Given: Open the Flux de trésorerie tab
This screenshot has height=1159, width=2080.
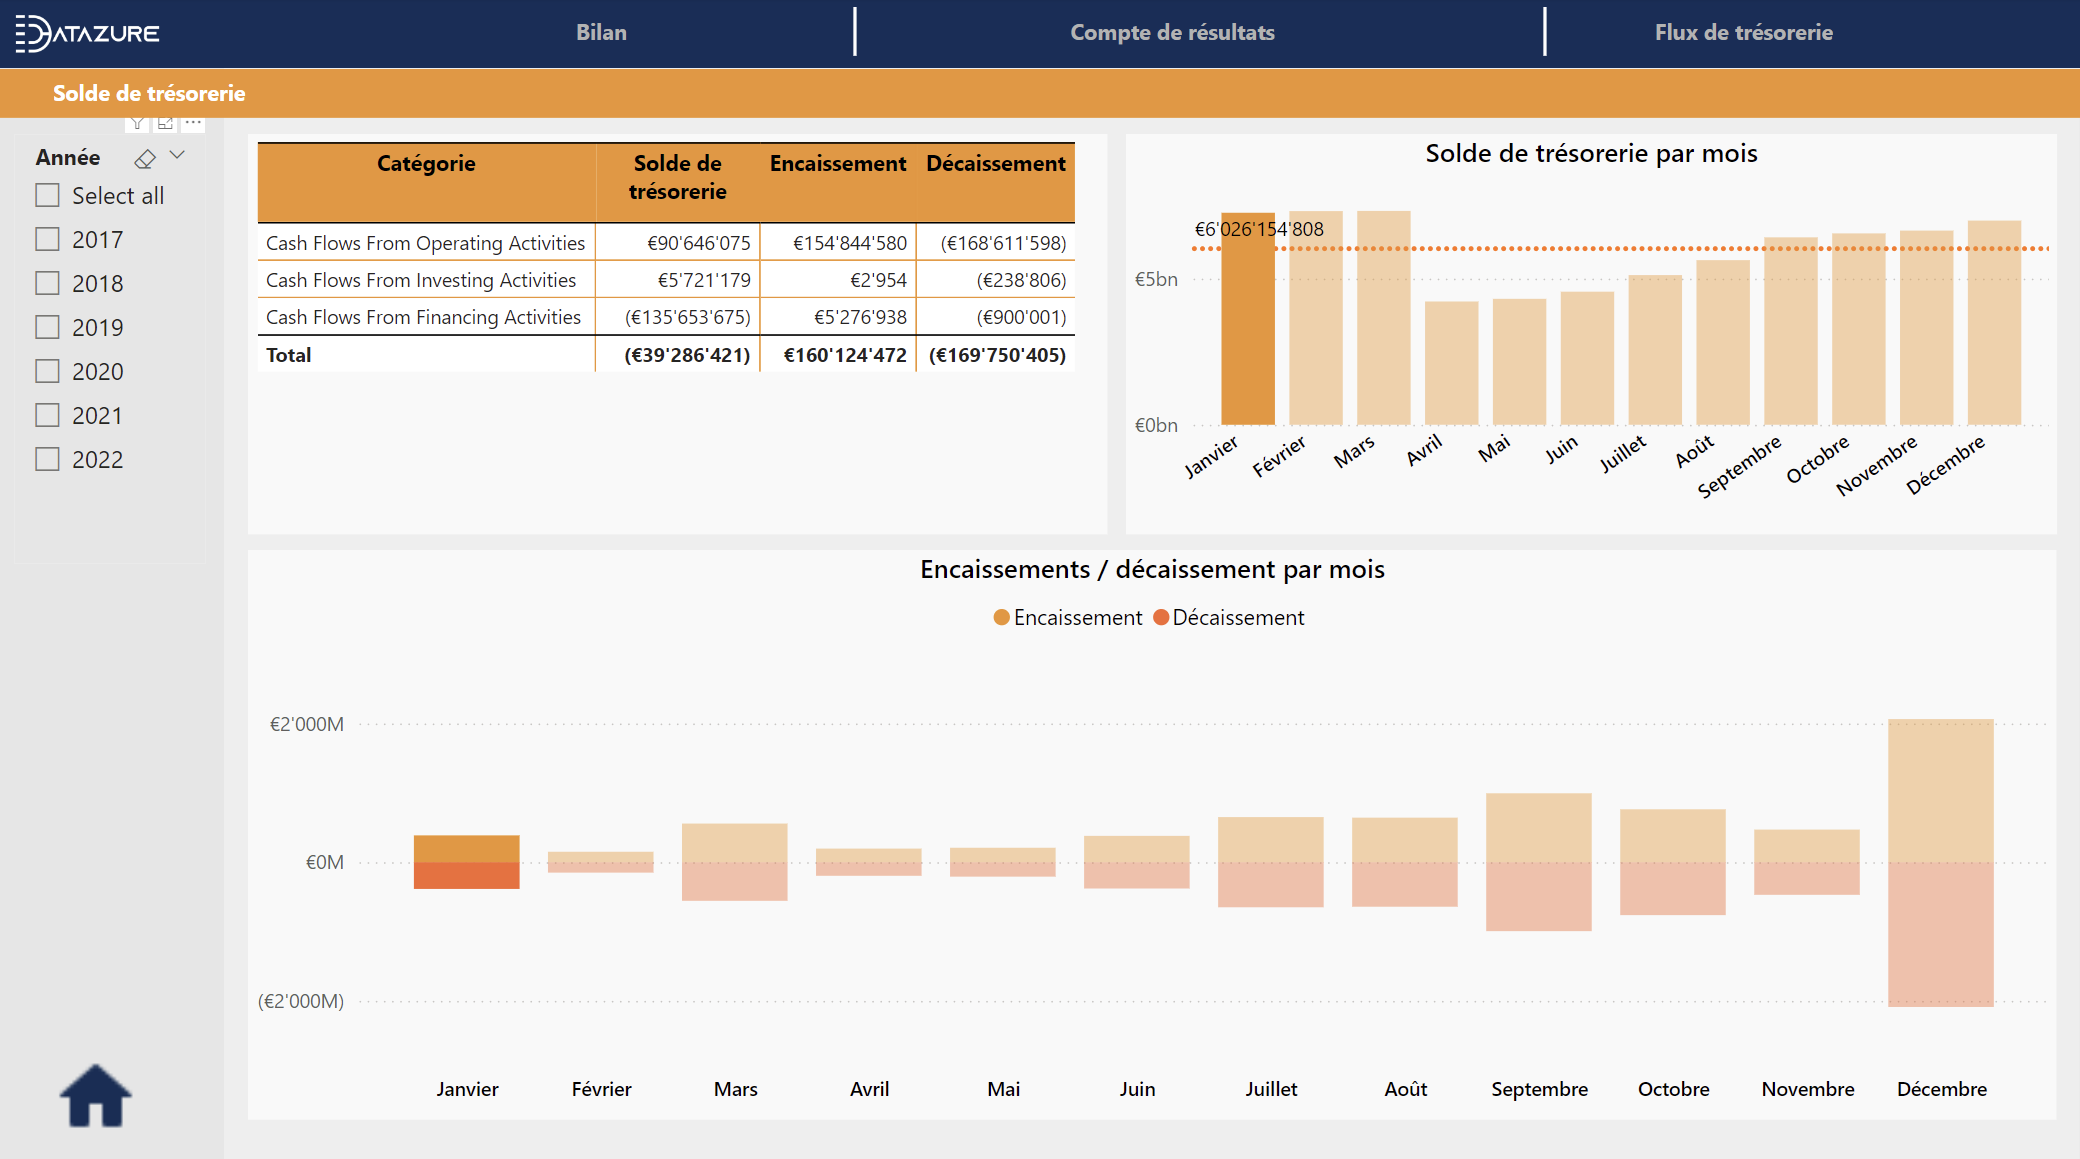Looking at the screenshot, I should coord(1743,32).
